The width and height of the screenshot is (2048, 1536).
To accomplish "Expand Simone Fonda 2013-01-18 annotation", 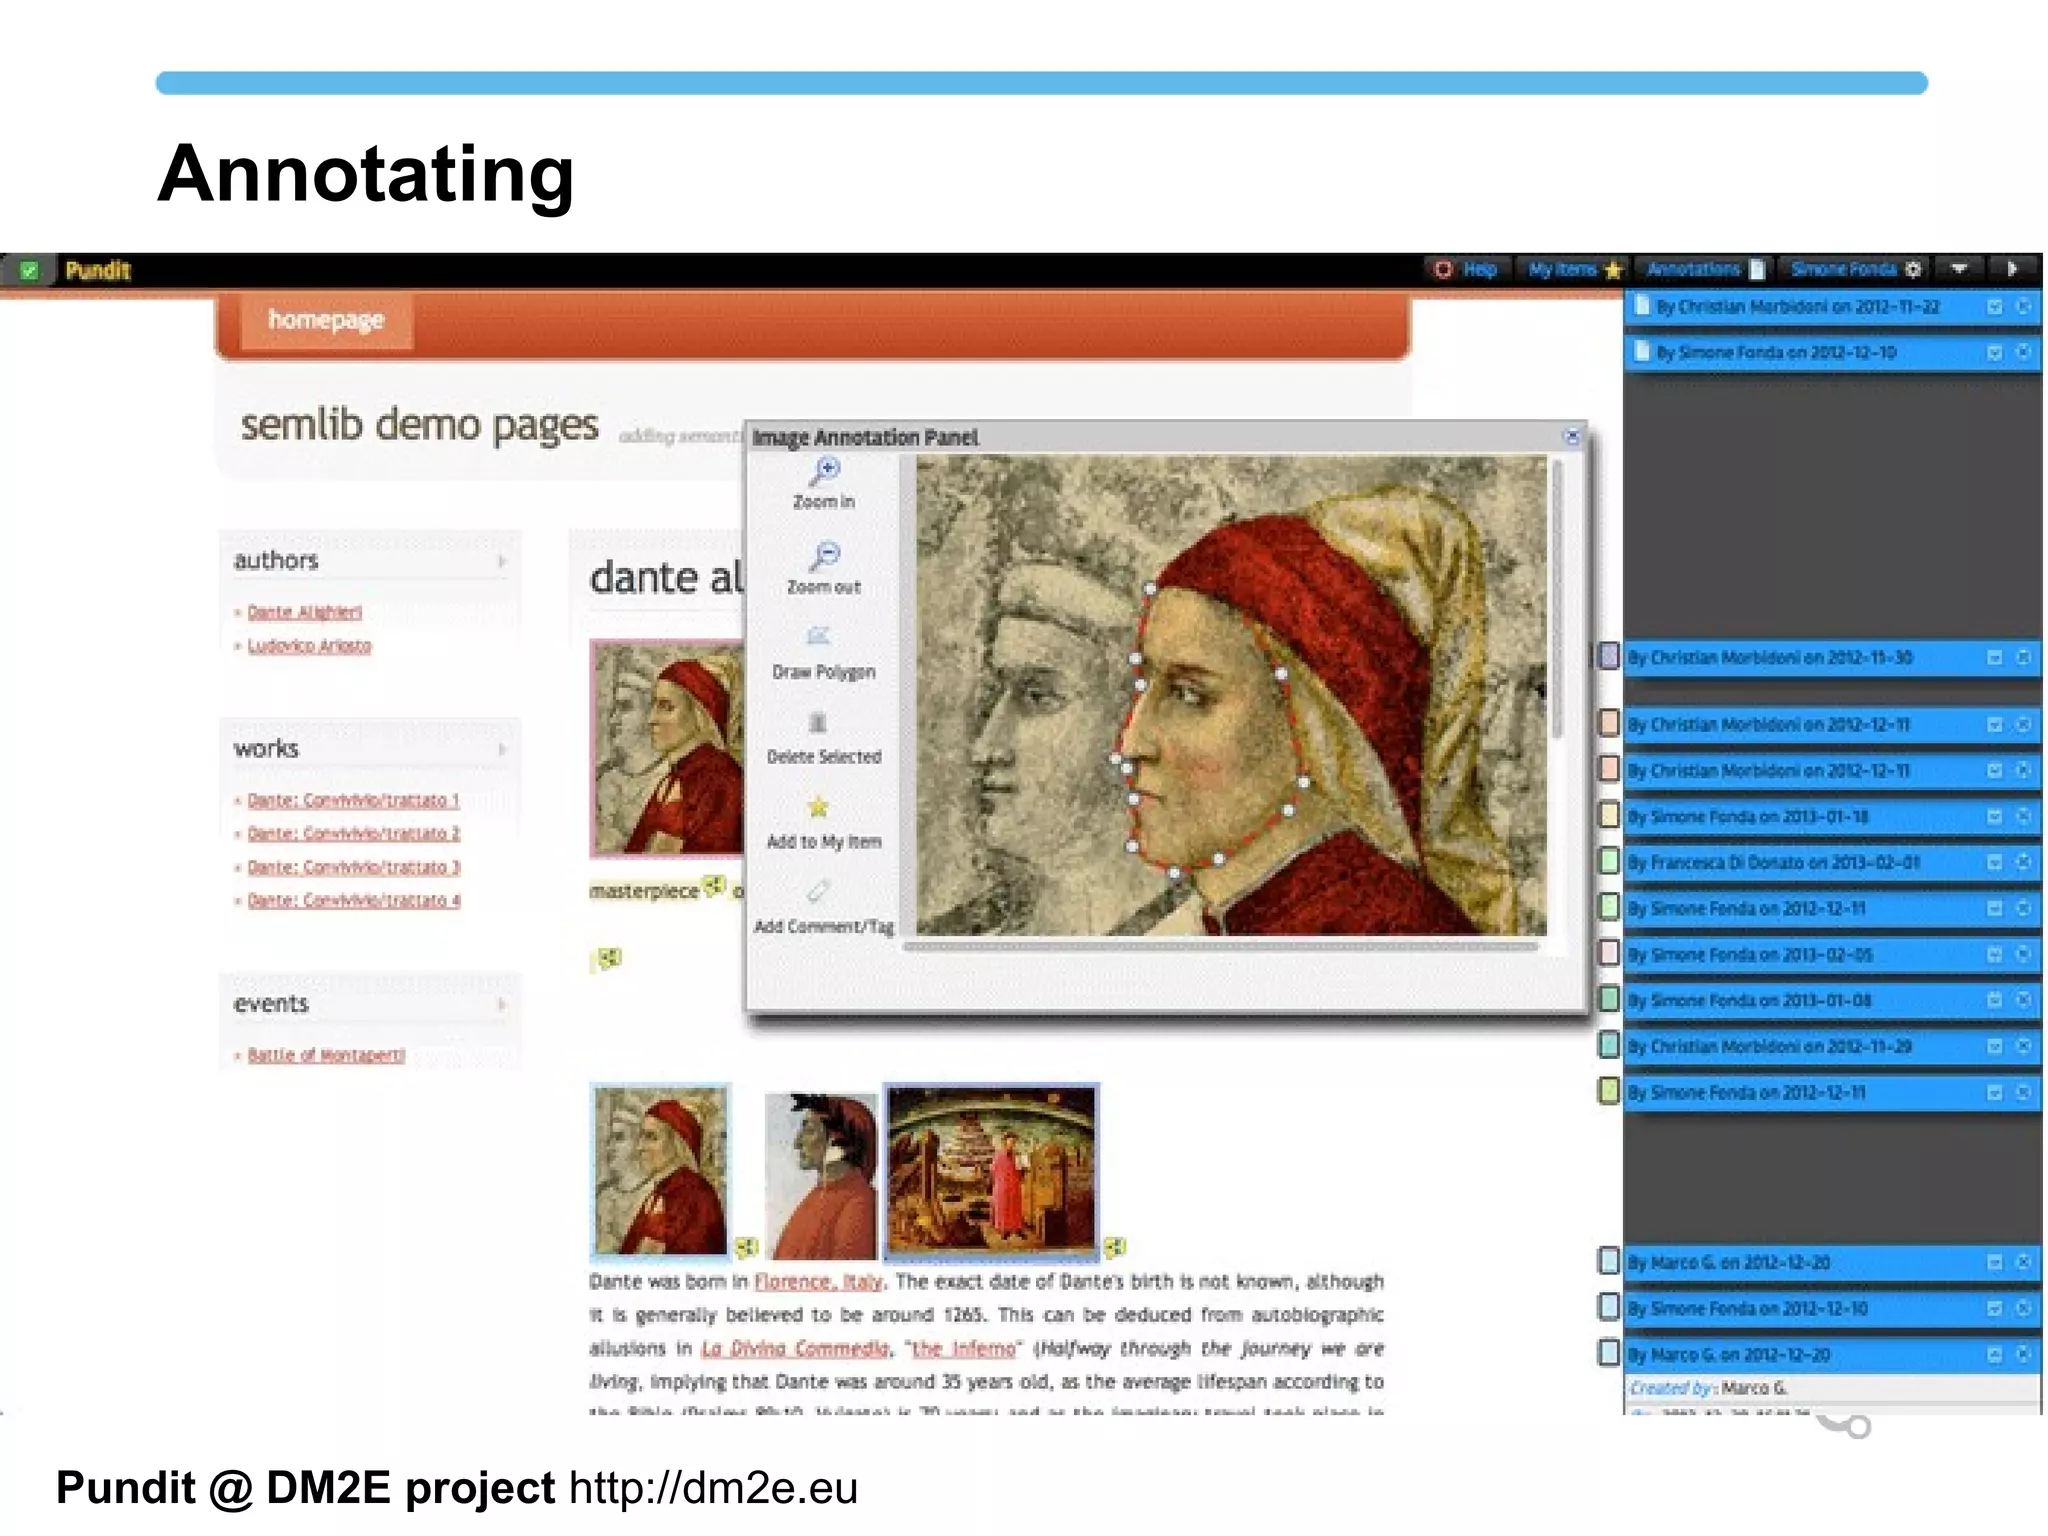I will [1994, 816].
